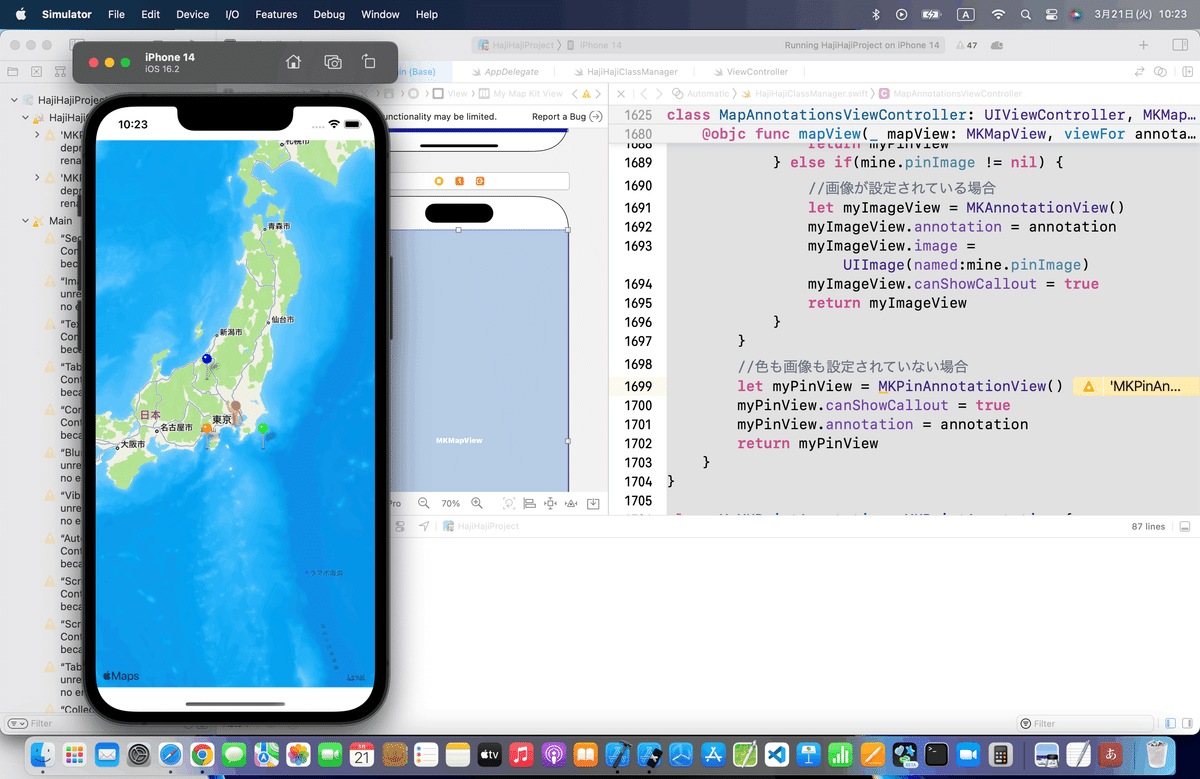Image resolution: width=1200 pixels, height=779 pixels.
Task: Open the Align constraints tool in storyboard
Action: (529, 504)
